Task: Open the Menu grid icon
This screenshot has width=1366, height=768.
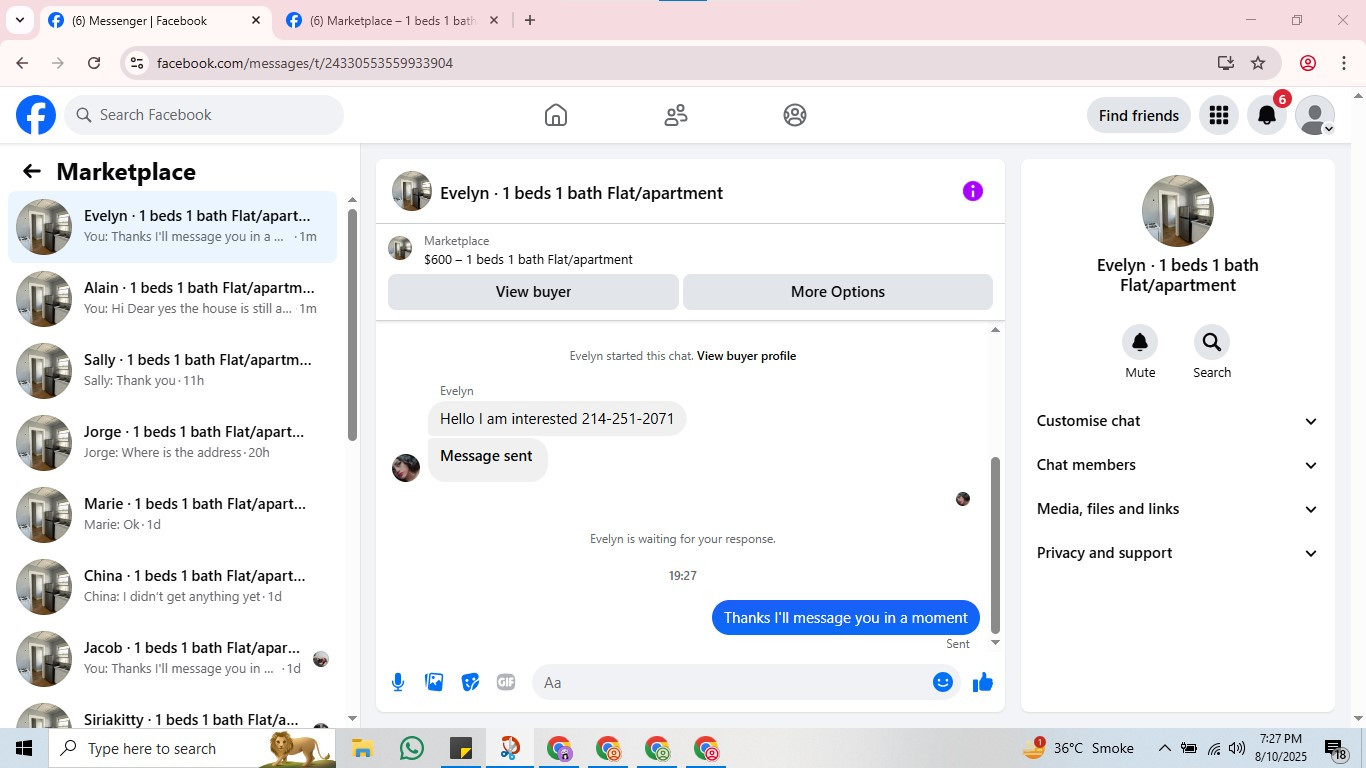Action: click(x=1218, y=115)
